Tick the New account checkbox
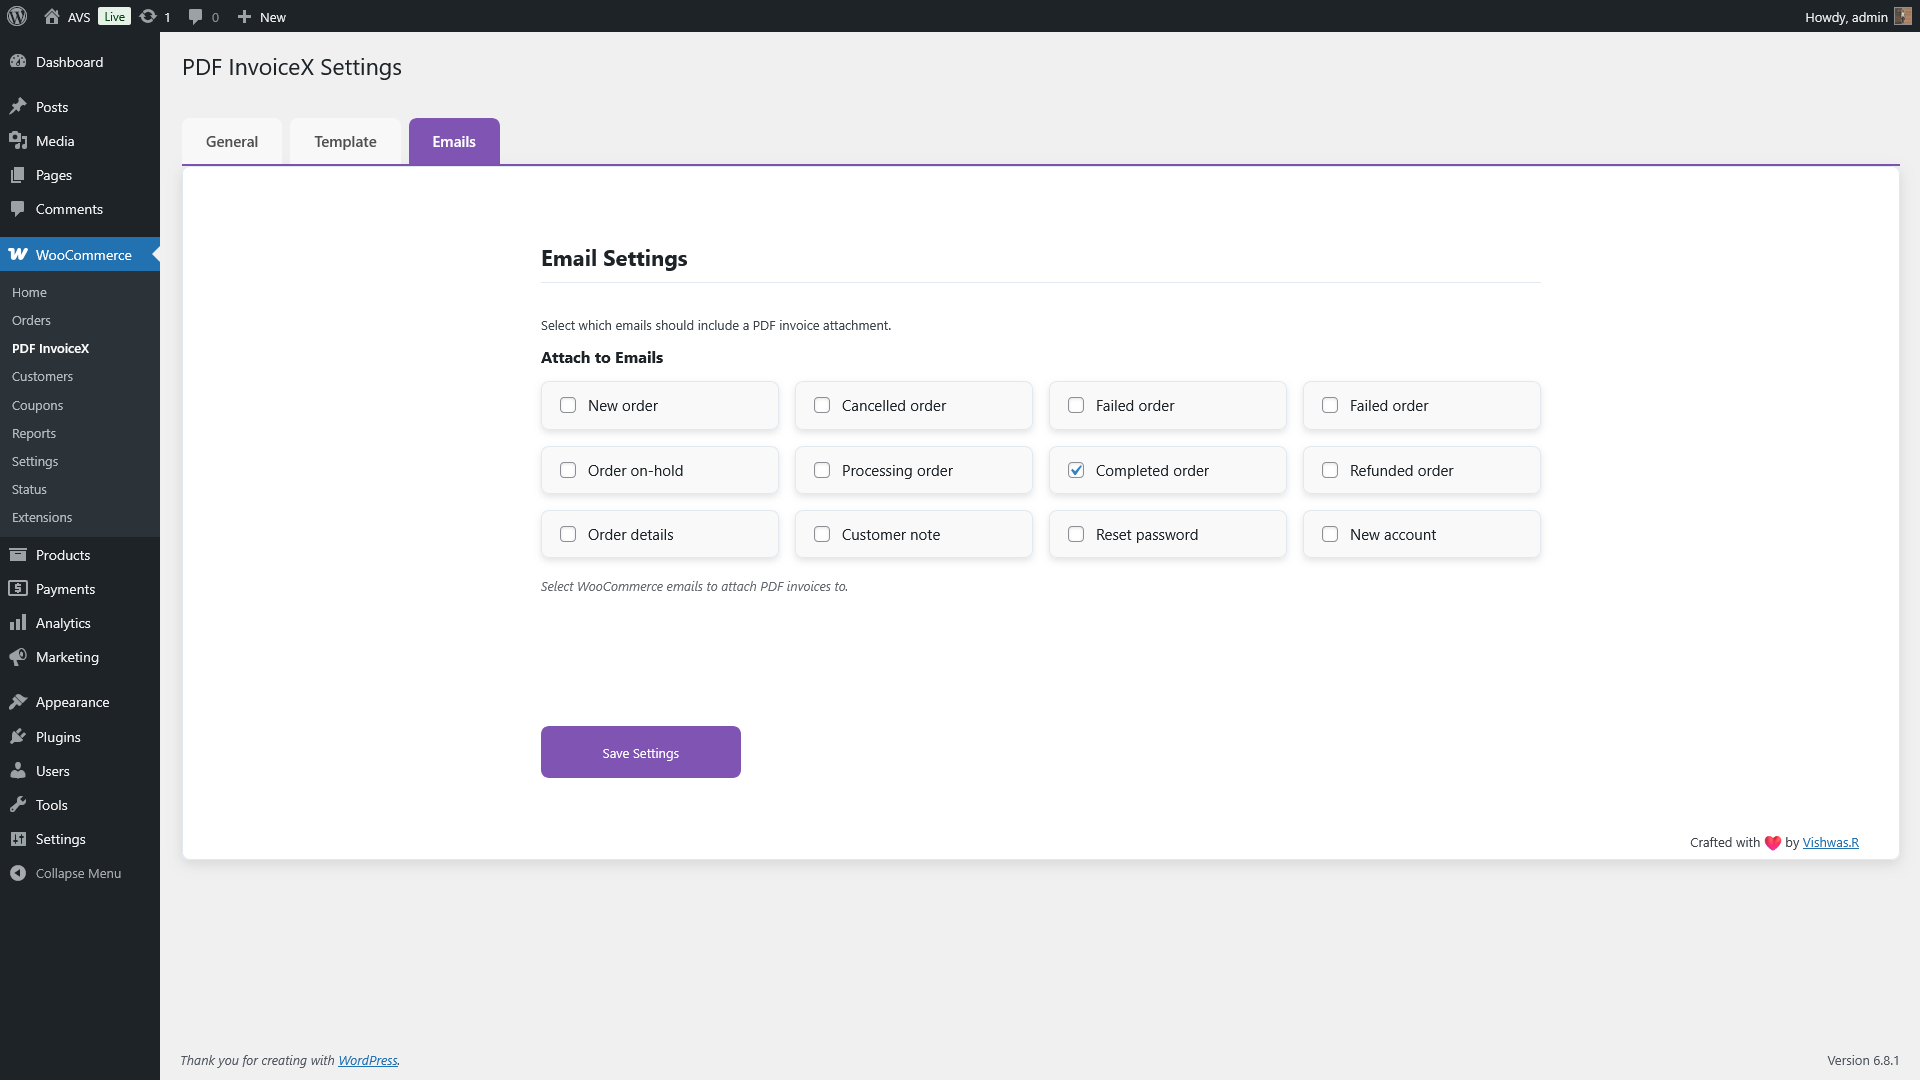Image resolution: width=1920 pixels, height=1080 pixels. pos(1330,534)
